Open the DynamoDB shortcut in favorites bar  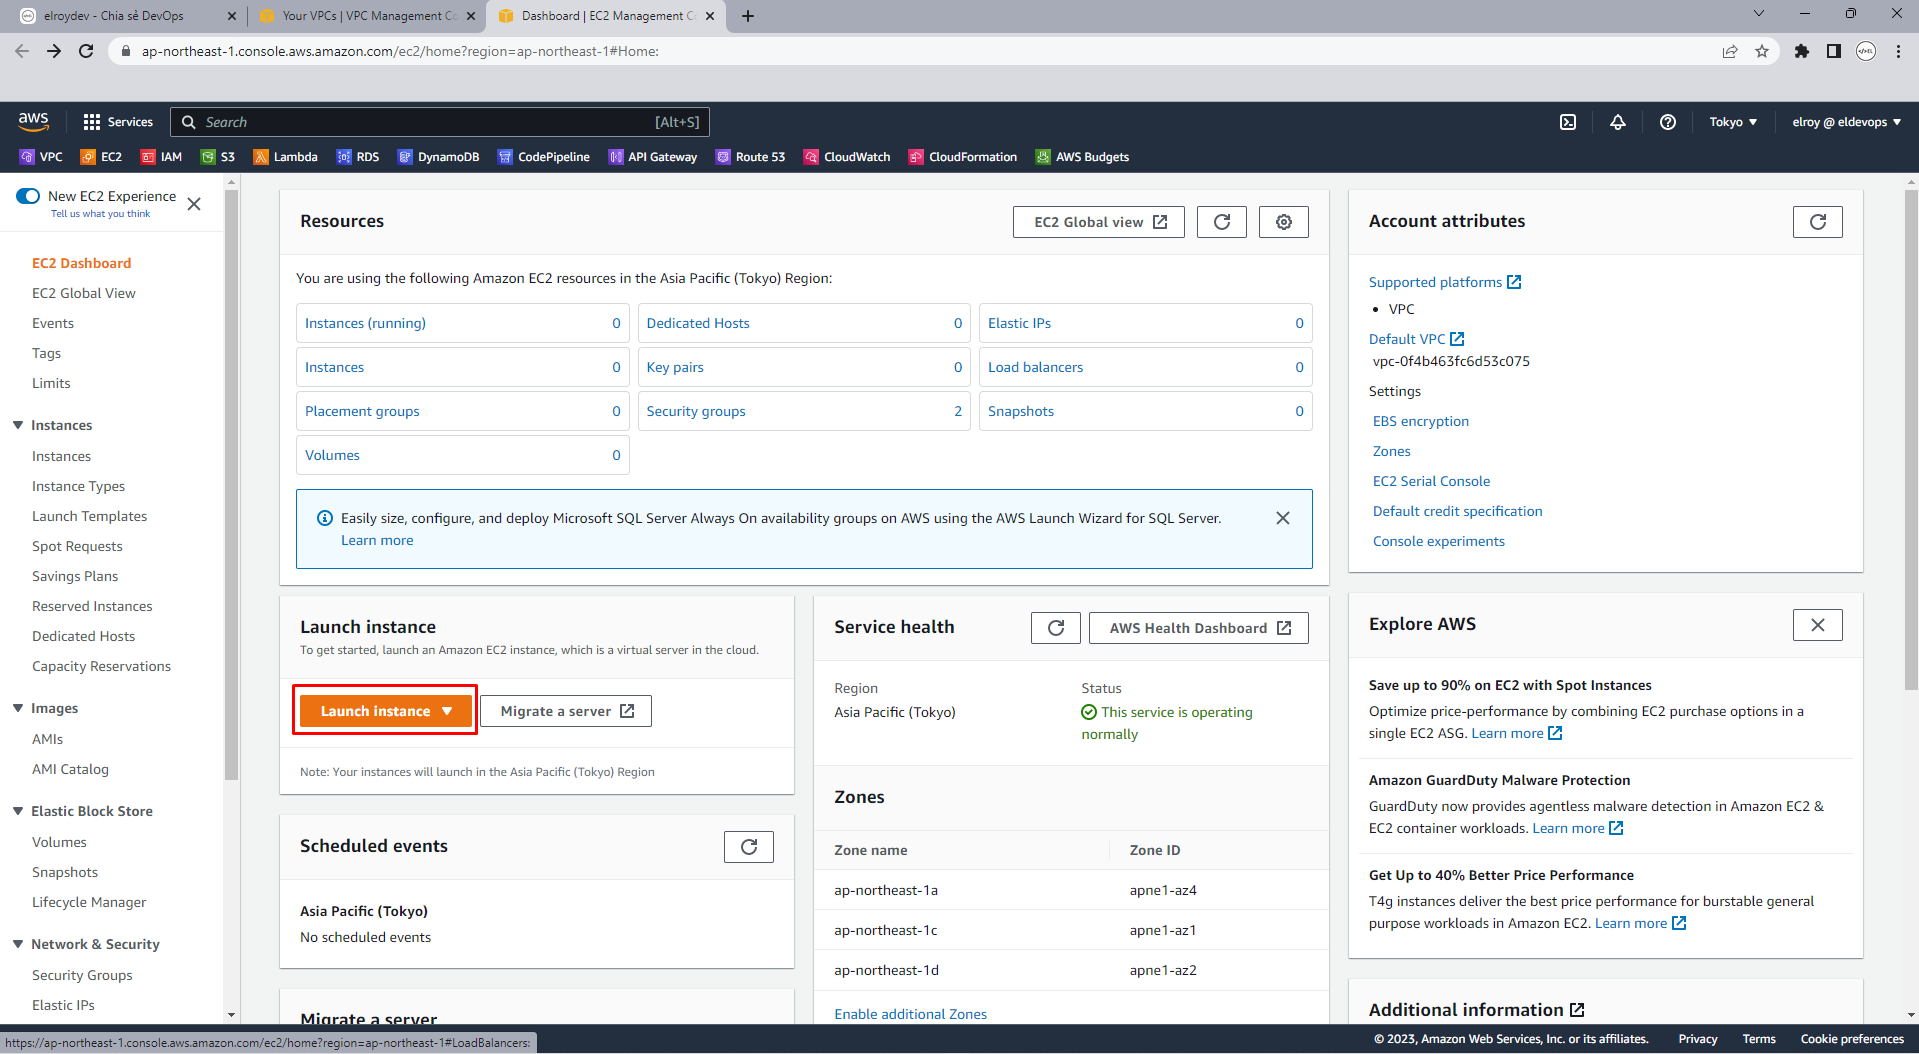[x=438, y=157]
